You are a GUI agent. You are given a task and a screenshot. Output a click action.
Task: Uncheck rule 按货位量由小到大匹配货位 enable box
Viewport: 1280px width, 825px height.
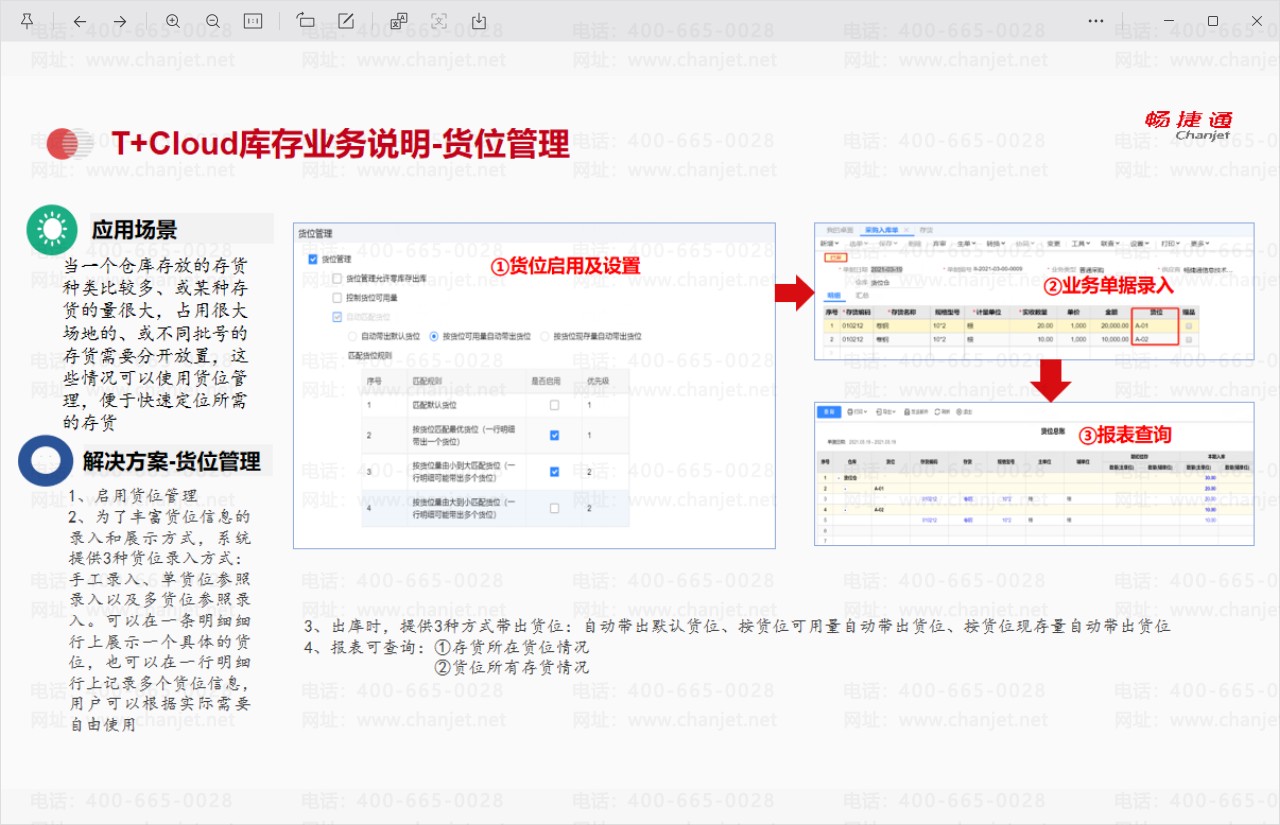554,471
